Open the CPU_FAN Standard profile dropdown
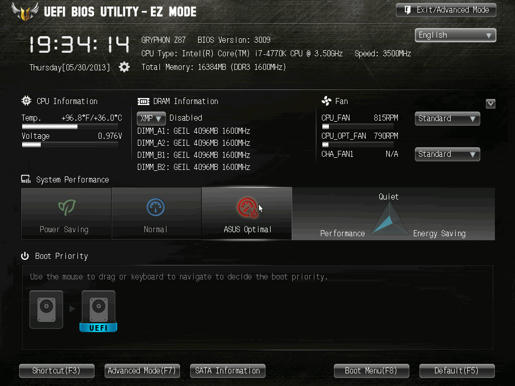The width and height of the screenshot is (515, 386). pyautogui.click(x=447, y=118)
